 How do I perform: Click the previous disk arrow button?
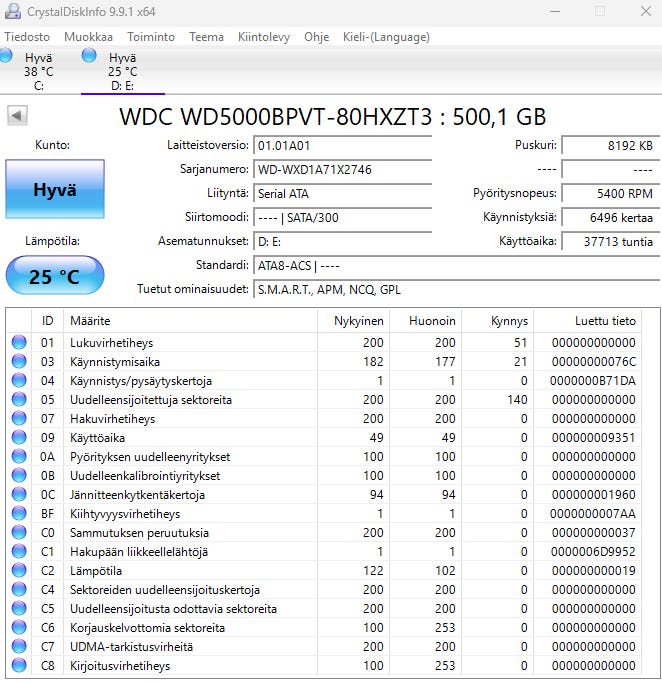tap(17, 116)
